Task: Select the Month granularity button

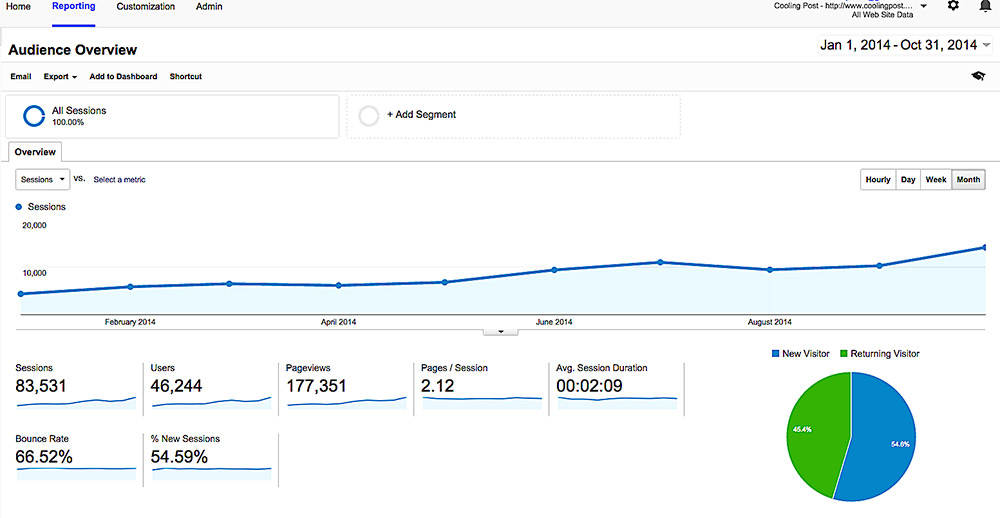Action: [x=968, y=180]
